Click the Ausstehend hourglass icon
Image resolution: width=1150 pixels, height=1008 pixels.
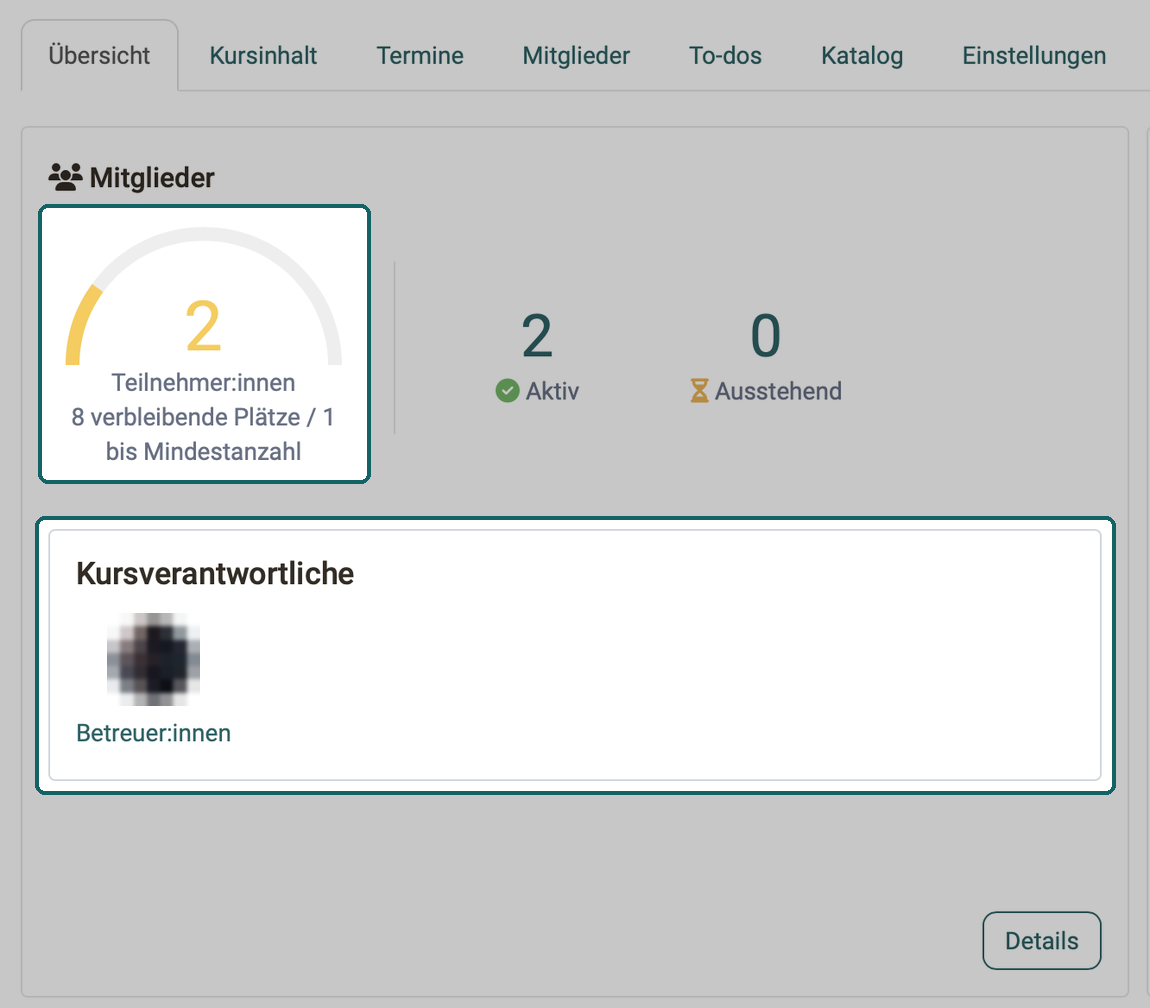coord(699,390)
